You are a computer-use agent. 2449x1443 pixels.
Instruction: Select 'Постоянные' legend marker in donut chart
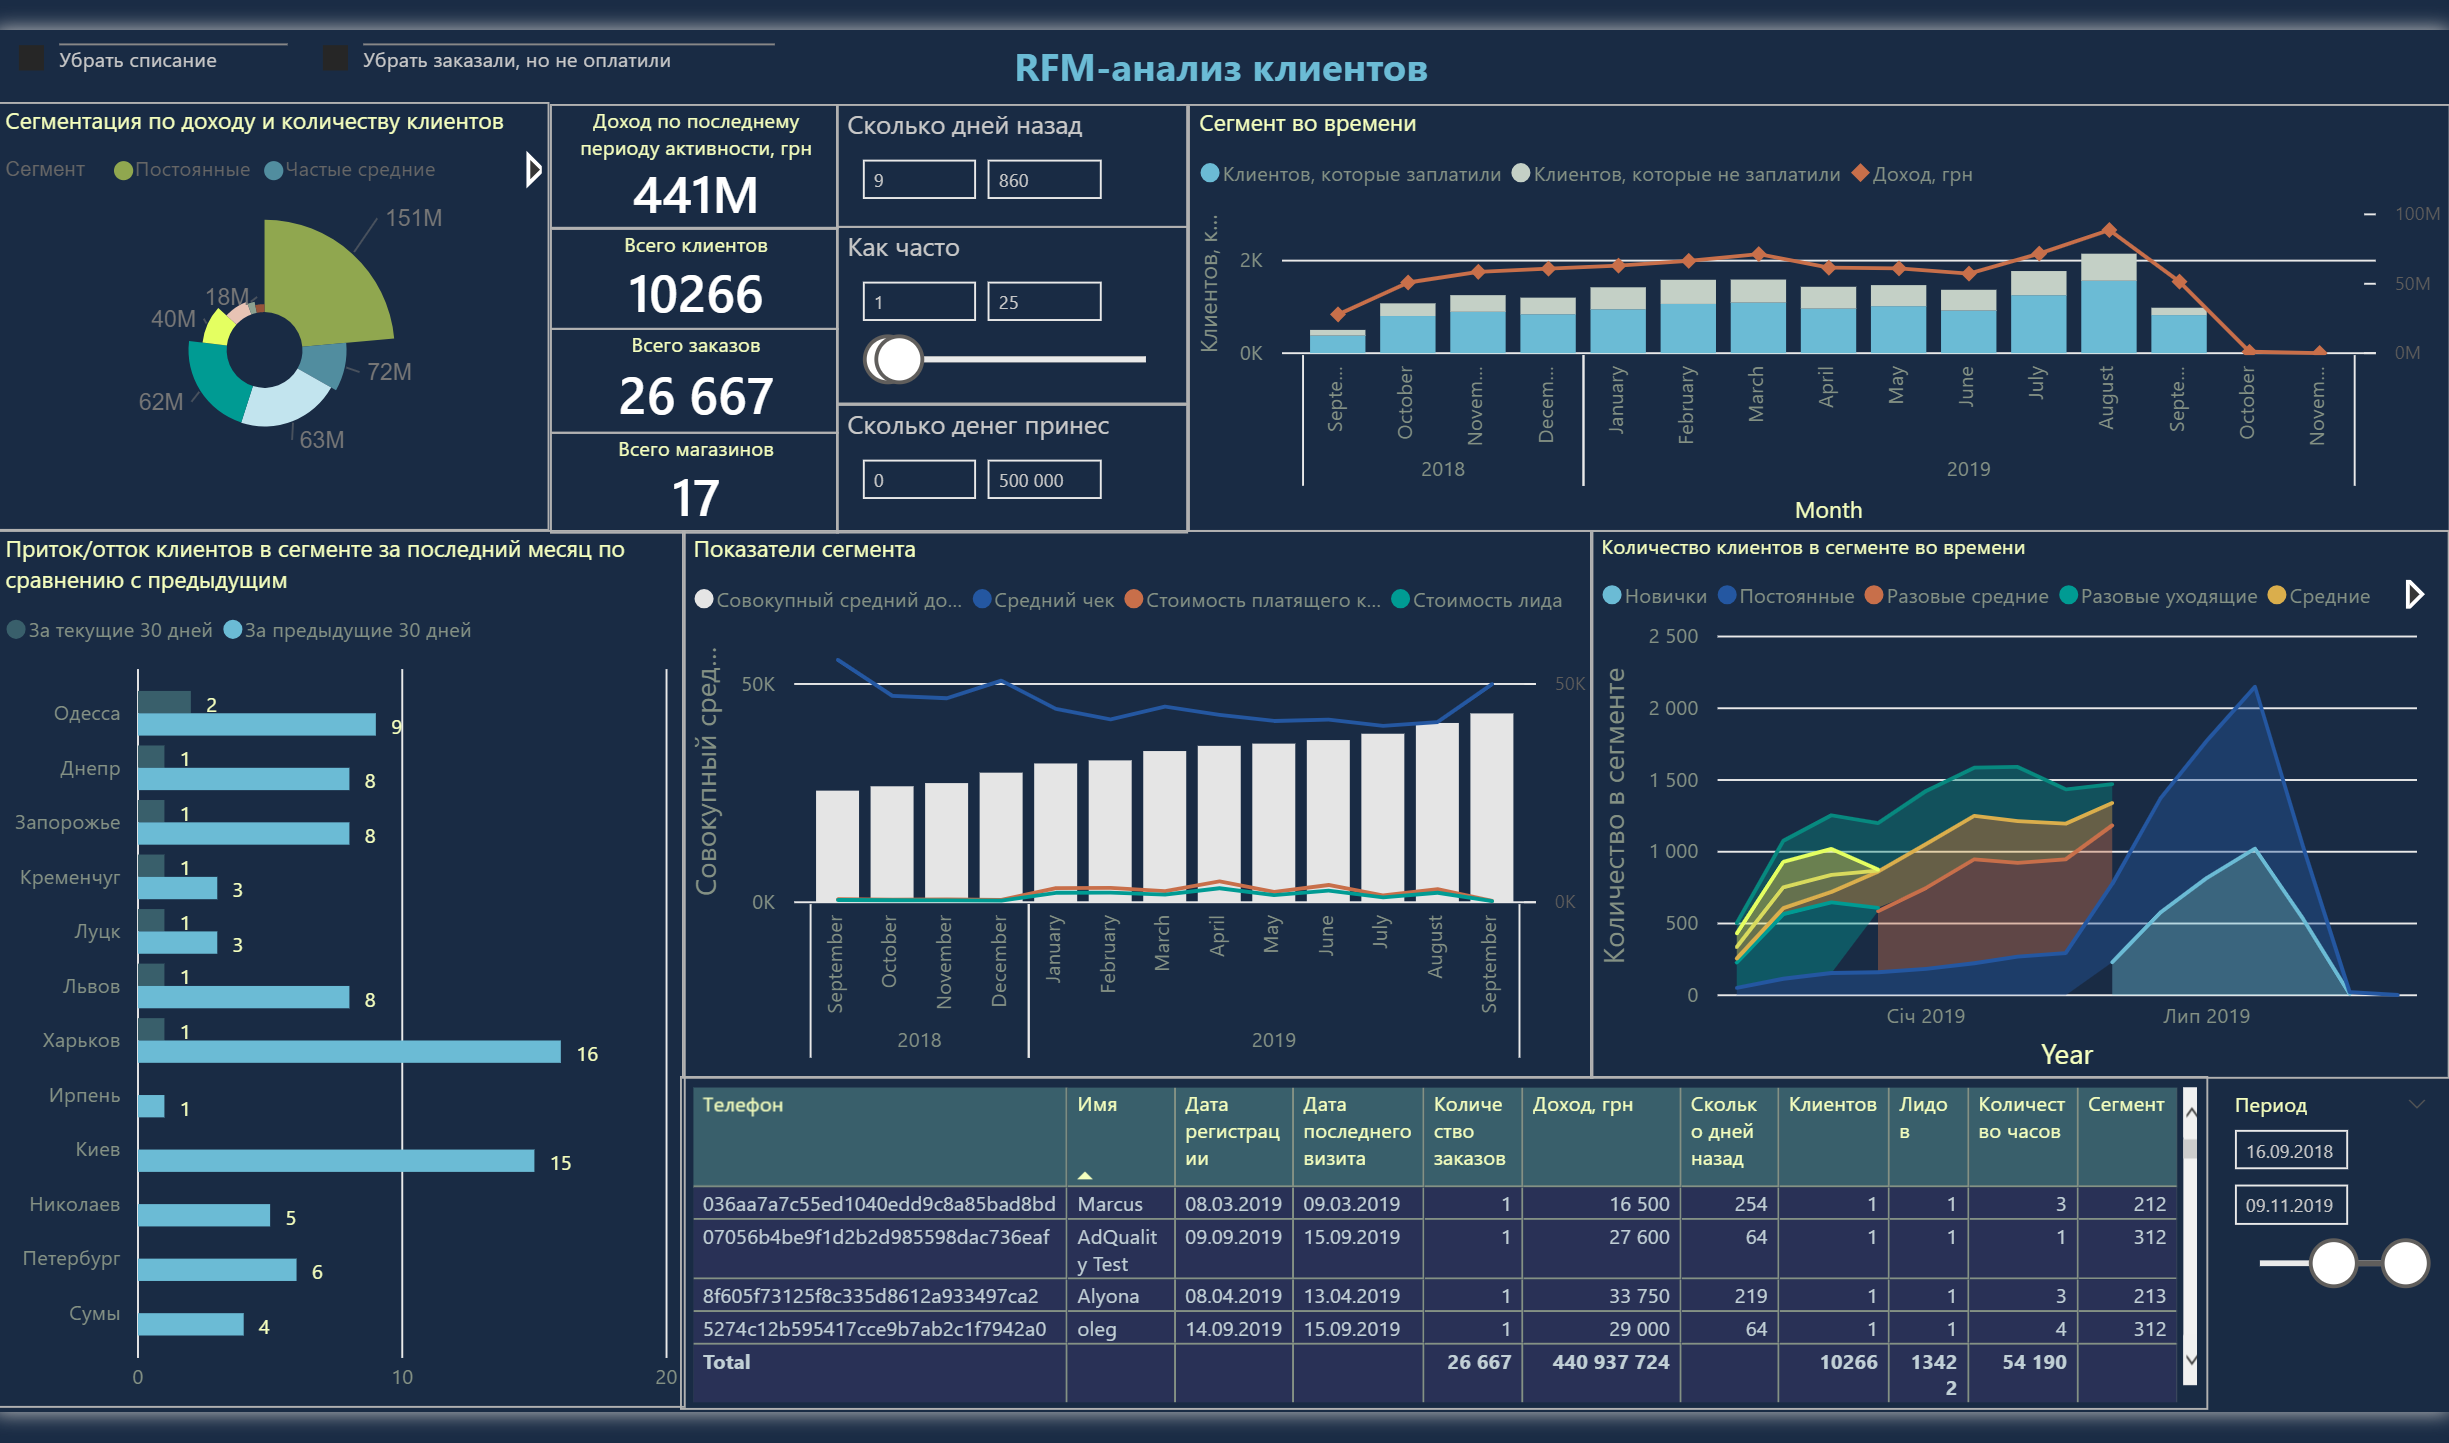pos(124,170)
